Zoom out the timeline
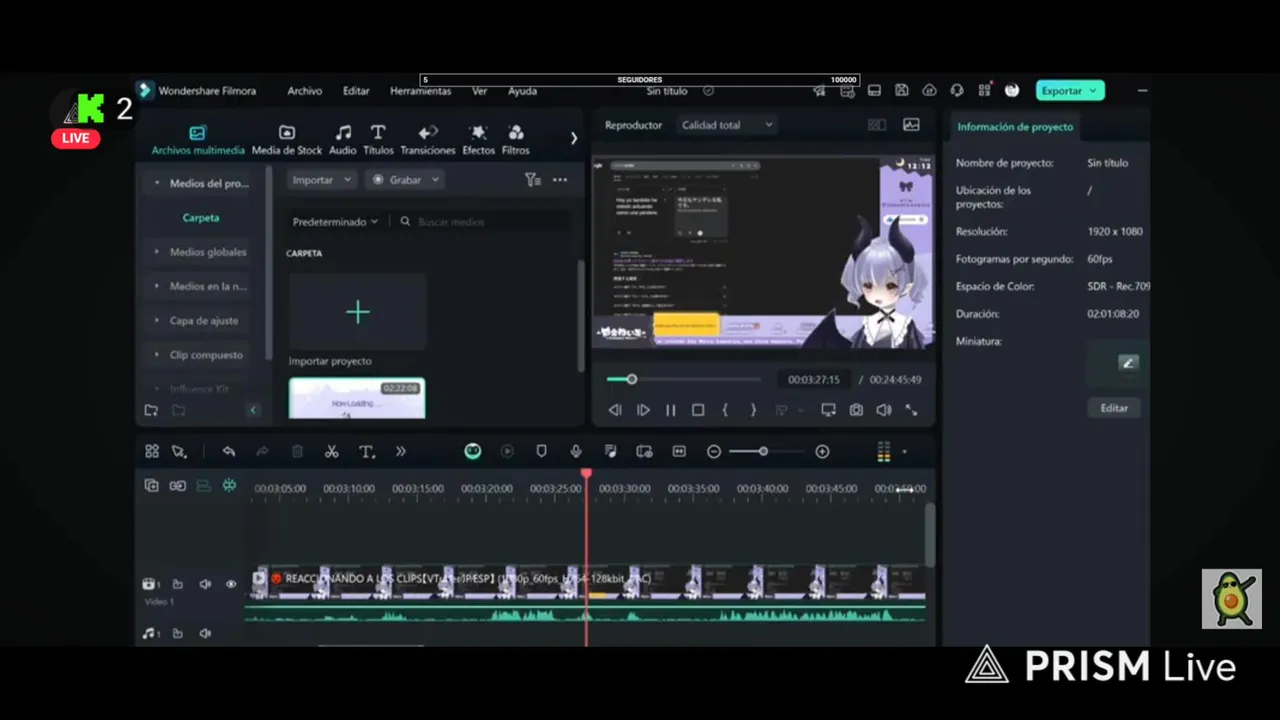 tap(714, 452)
